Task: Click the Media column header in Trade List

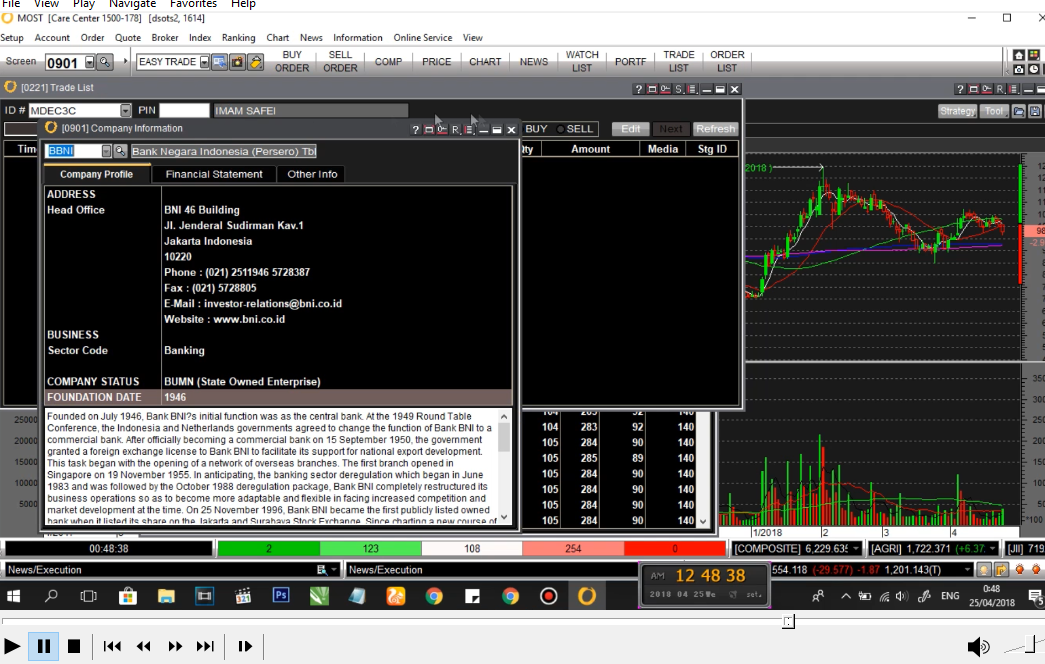Action: coord(662,149)
